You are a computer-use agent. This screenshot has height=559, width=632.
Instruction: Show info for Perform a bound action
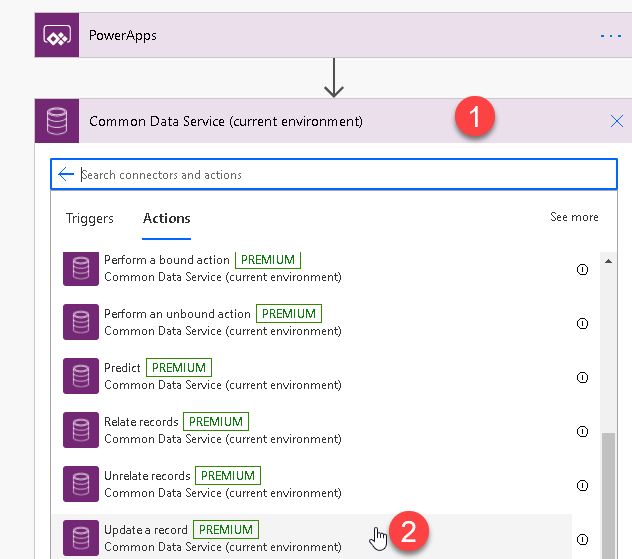click(582, 269)
